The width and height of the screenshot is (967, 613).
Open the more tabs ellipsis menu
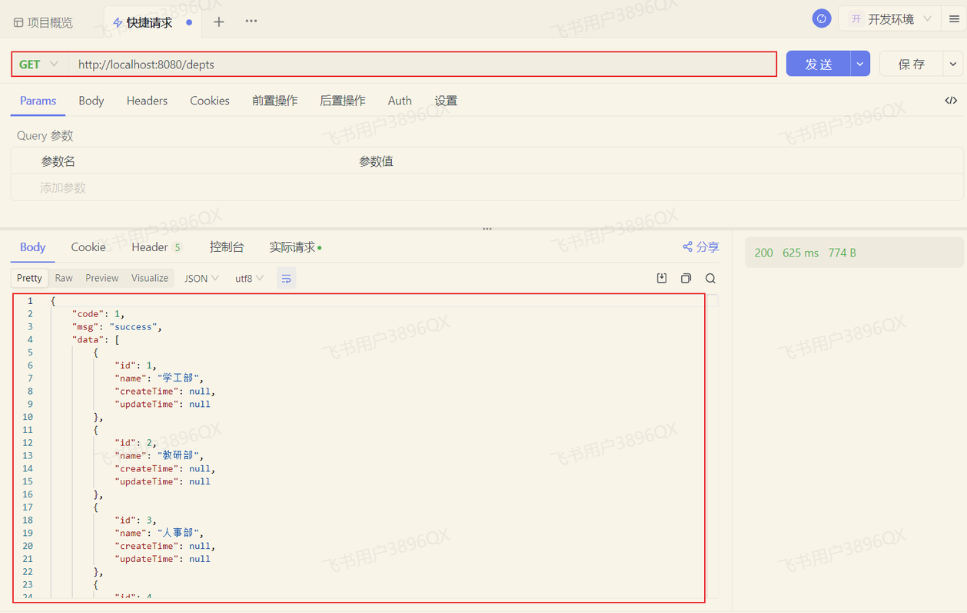click(x=251, y=21)
